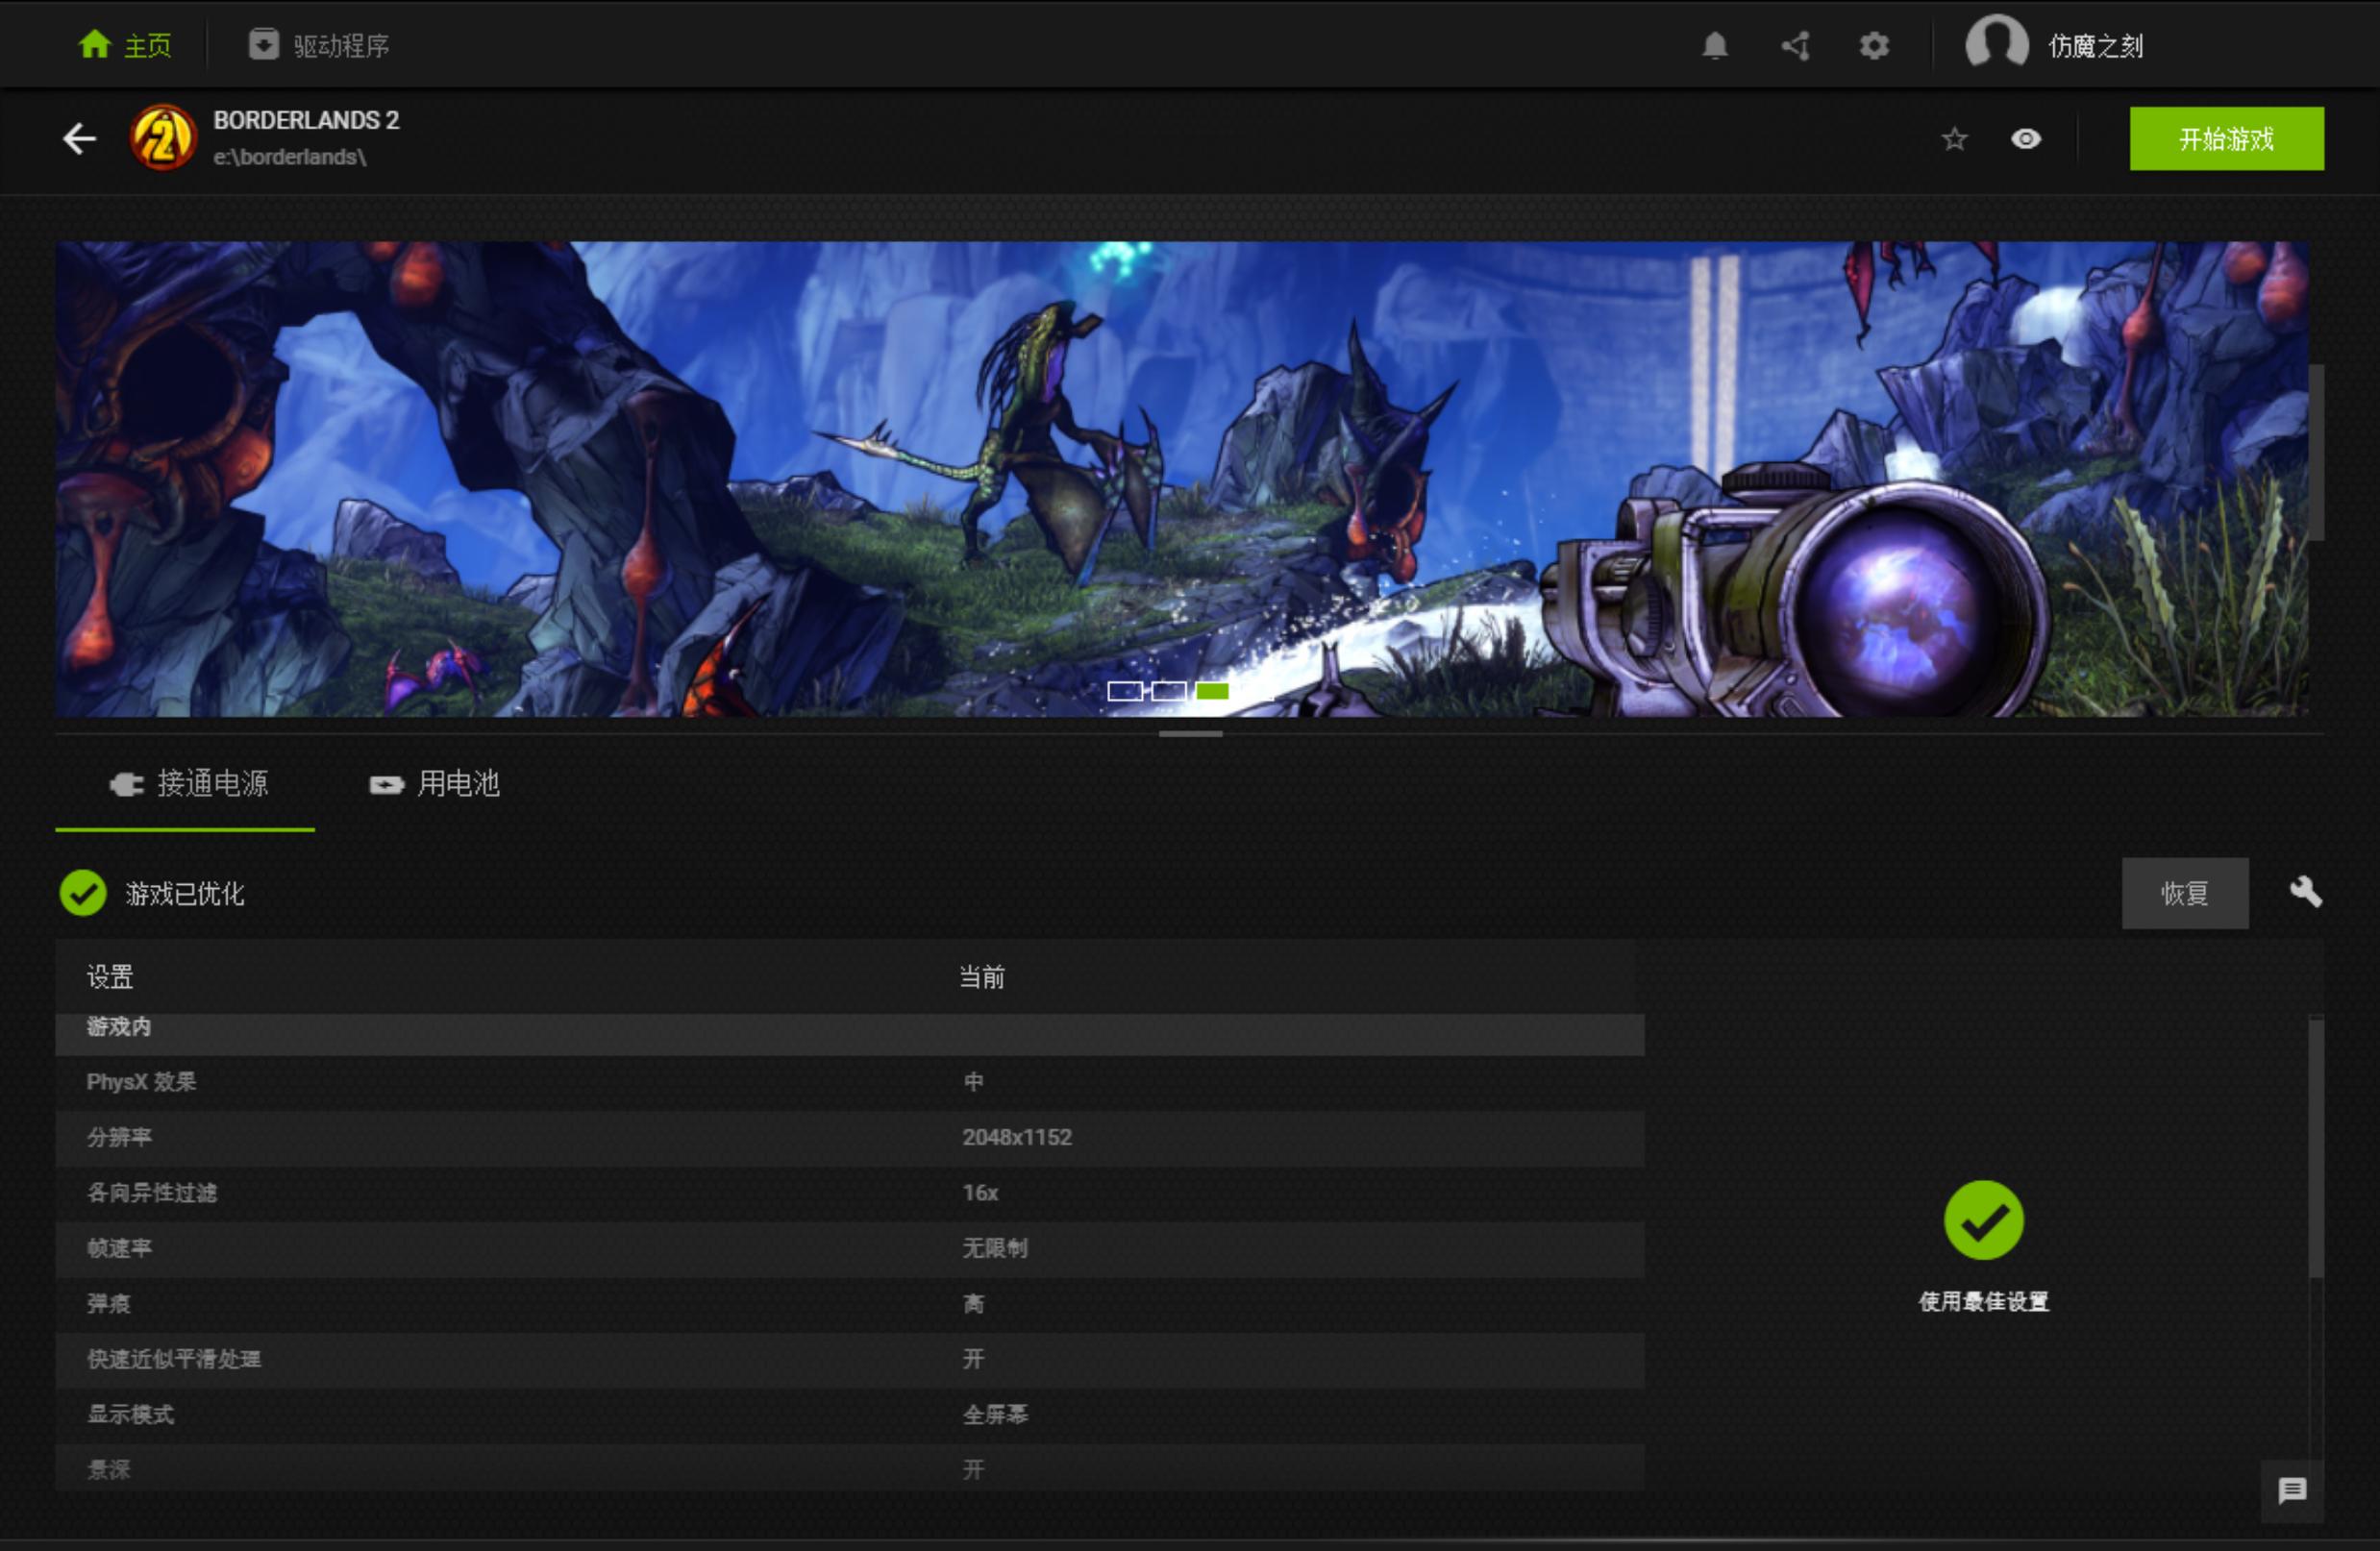Go to the 主页 home tab
The width and height of the screenshot is (2380, 1551).
pyautogui.click(x=126, y=46)
